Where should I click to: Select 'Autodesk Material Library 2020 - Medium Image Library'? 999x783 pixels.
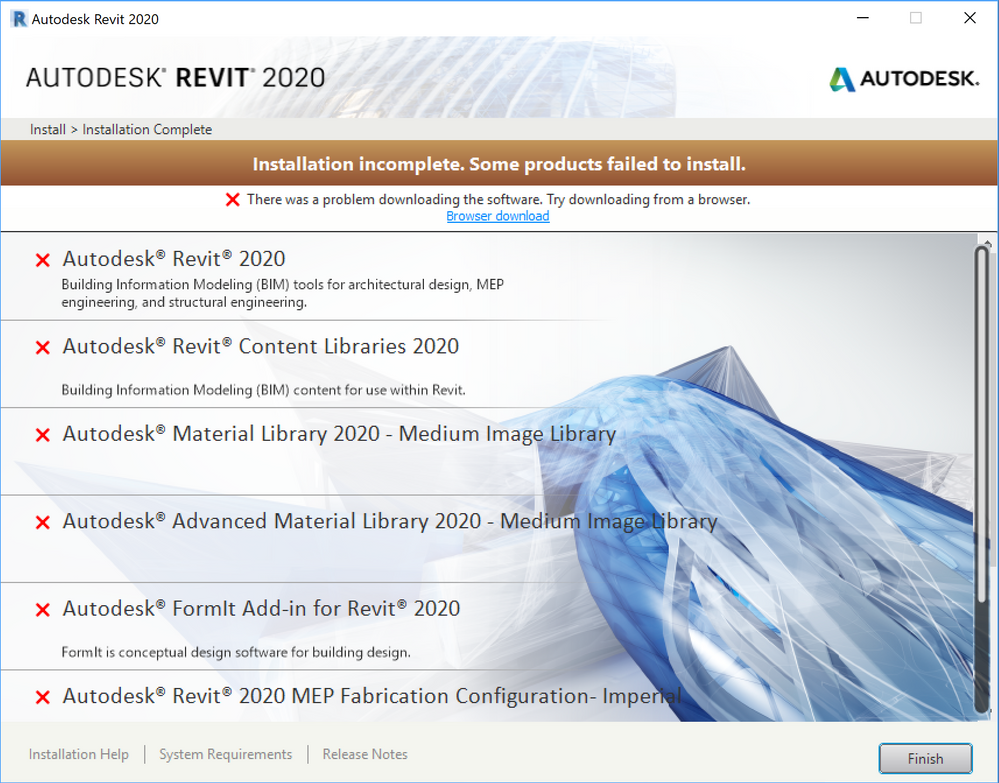pos(339,434)
